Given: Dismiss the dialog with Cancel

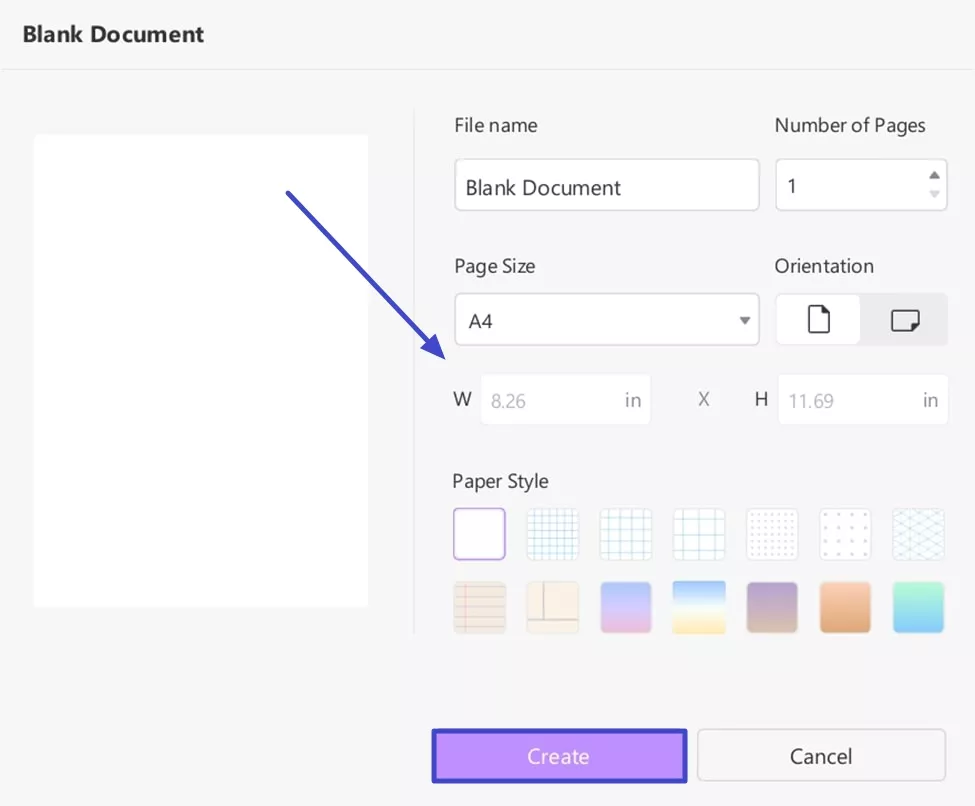Looking at the screenshot, I should pos(821,756).
